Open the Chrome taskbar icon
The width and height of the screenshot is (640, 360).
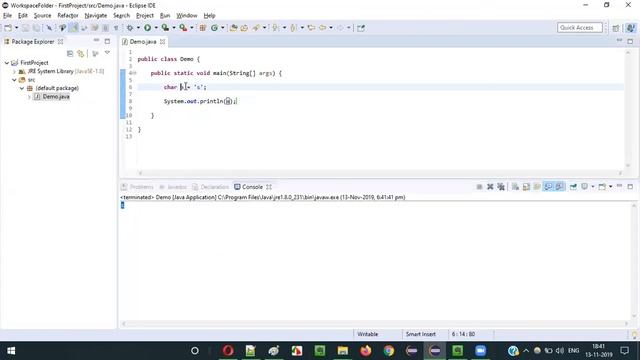coord(389,351)
